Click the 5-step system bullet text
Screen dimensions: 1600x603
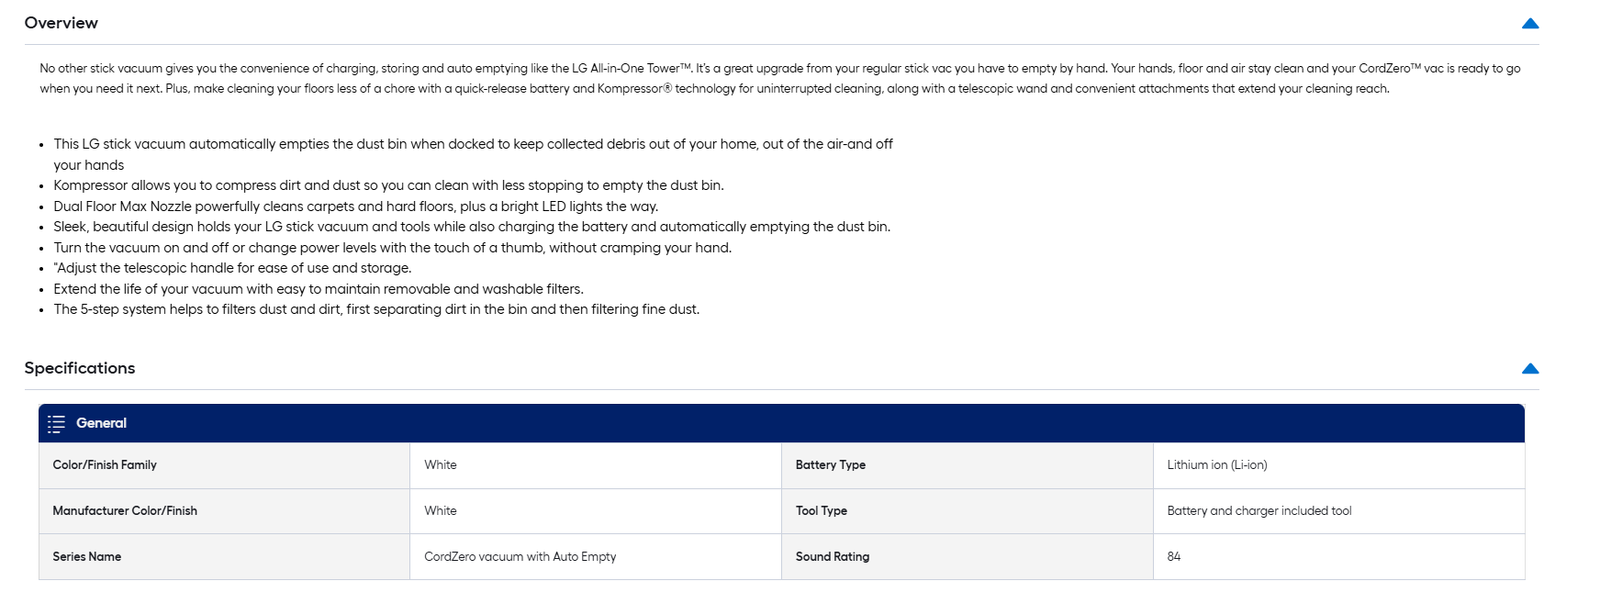(x=376, y=309)
